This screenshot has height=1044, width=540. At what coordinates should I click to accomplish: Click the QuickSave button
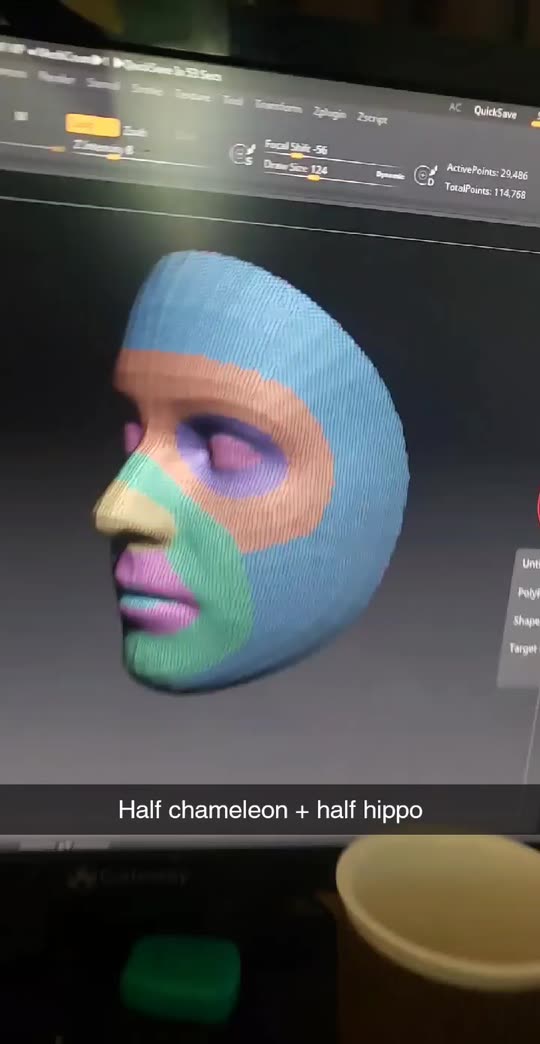495,112
